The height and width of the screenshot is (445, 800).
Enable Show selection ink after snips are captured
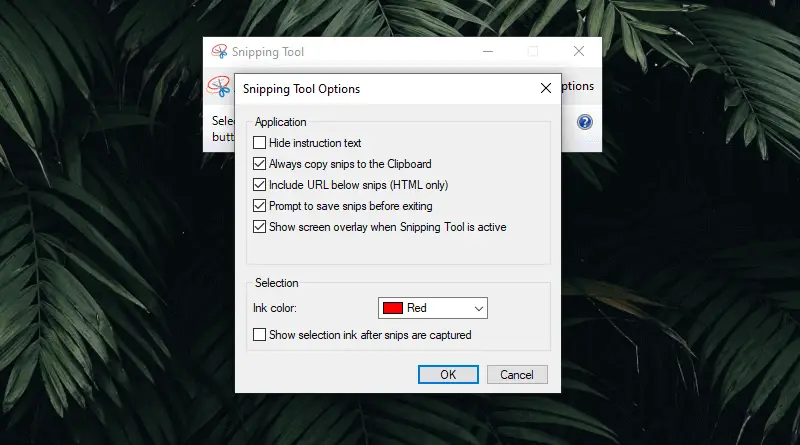click(259, 334)
